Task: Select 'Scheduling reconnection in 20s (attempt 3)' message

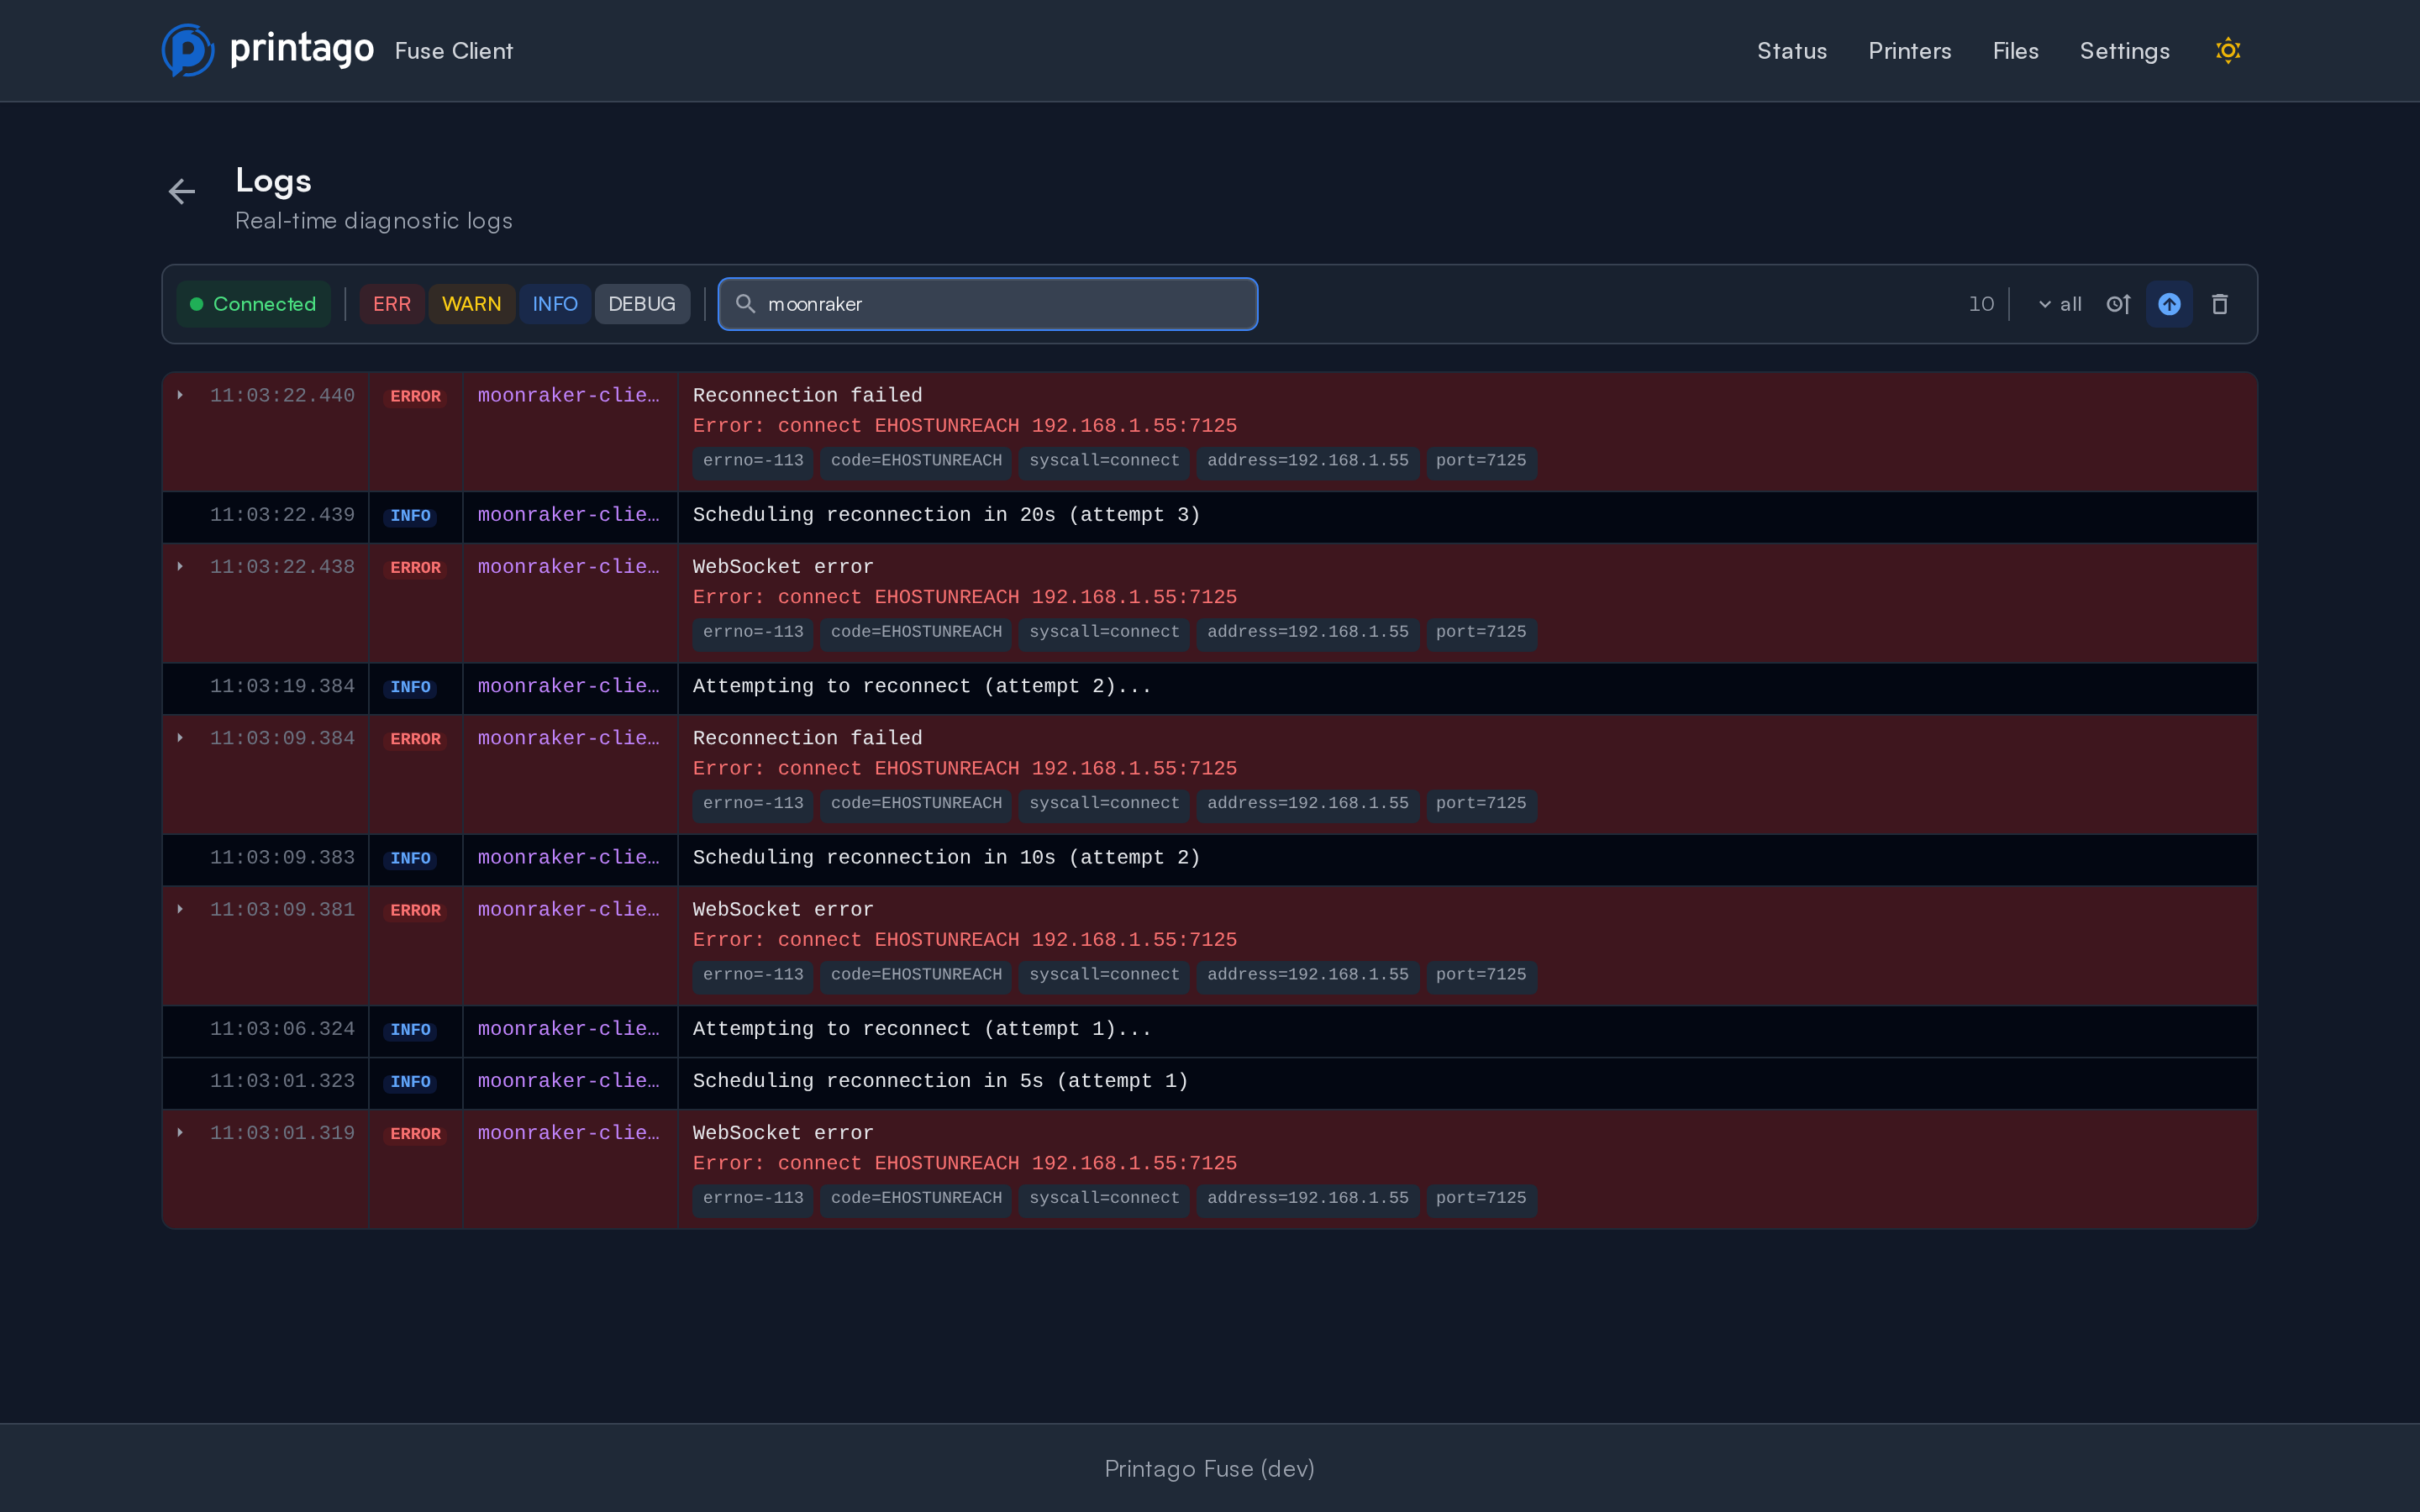Action: 946,515
